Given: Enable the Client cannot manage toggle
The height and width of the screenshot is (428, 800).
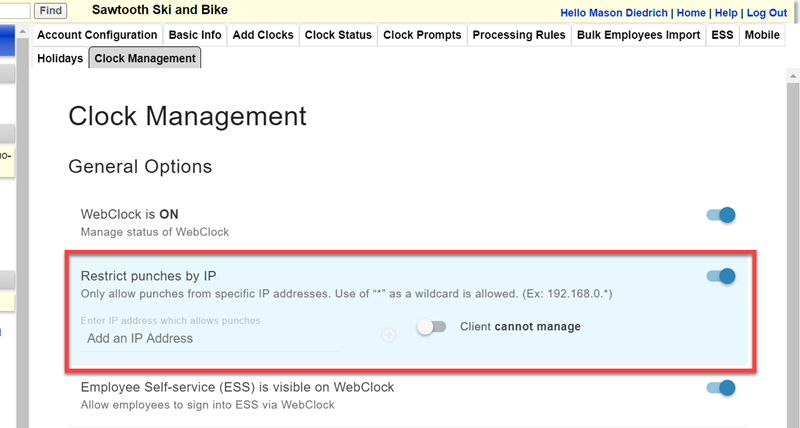Looking at the screenshot, I should click(x=432, y=327).
